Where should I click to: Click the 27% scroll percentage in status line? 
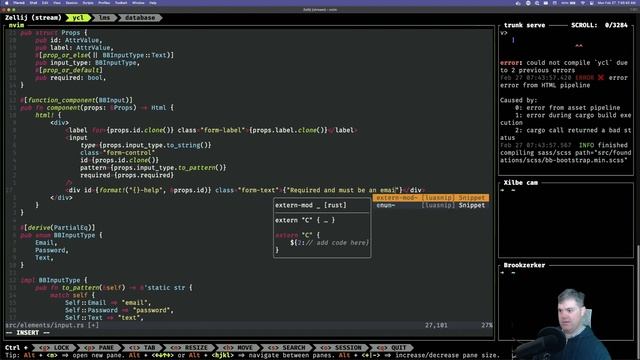tap(487, 325)
